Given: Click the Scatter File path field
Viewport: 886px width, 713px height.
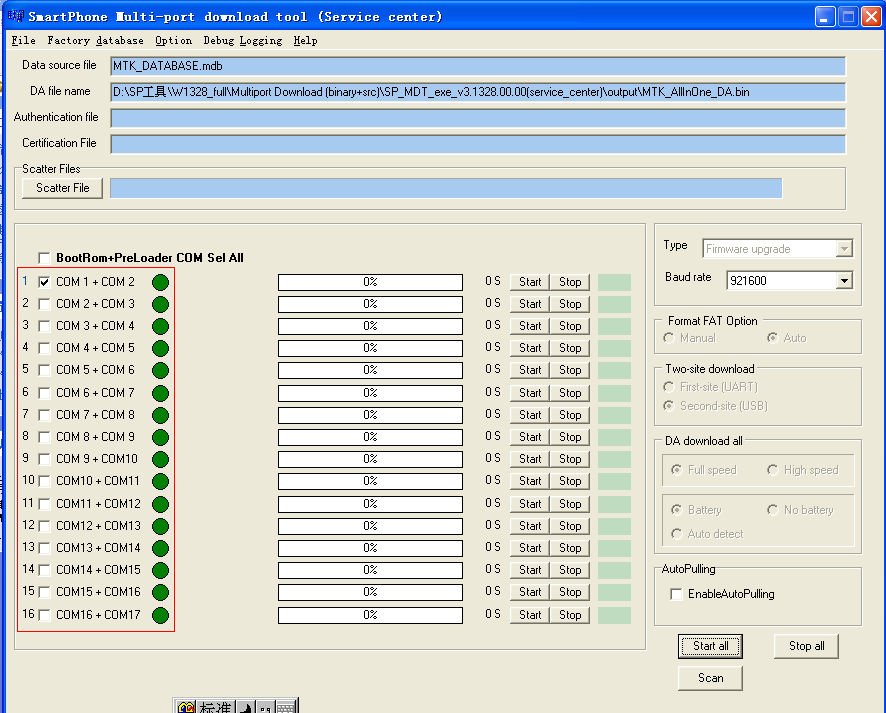Looking at the screenshot, I should (446, 188).
